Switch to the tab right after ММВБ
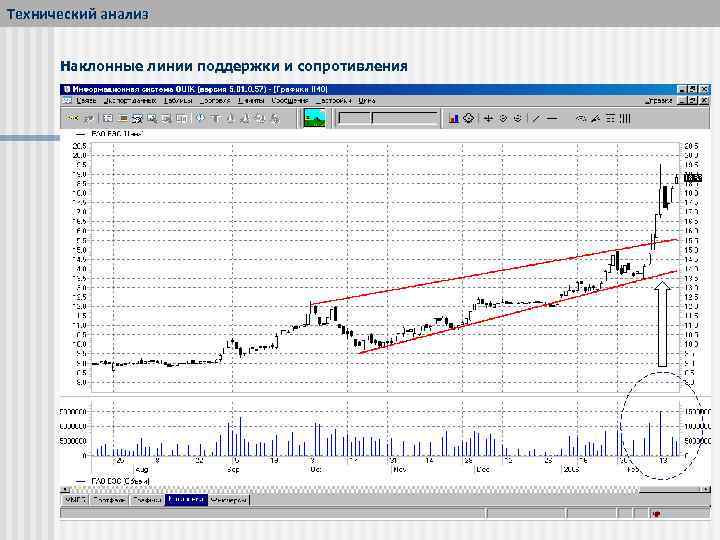 [109, 500]
